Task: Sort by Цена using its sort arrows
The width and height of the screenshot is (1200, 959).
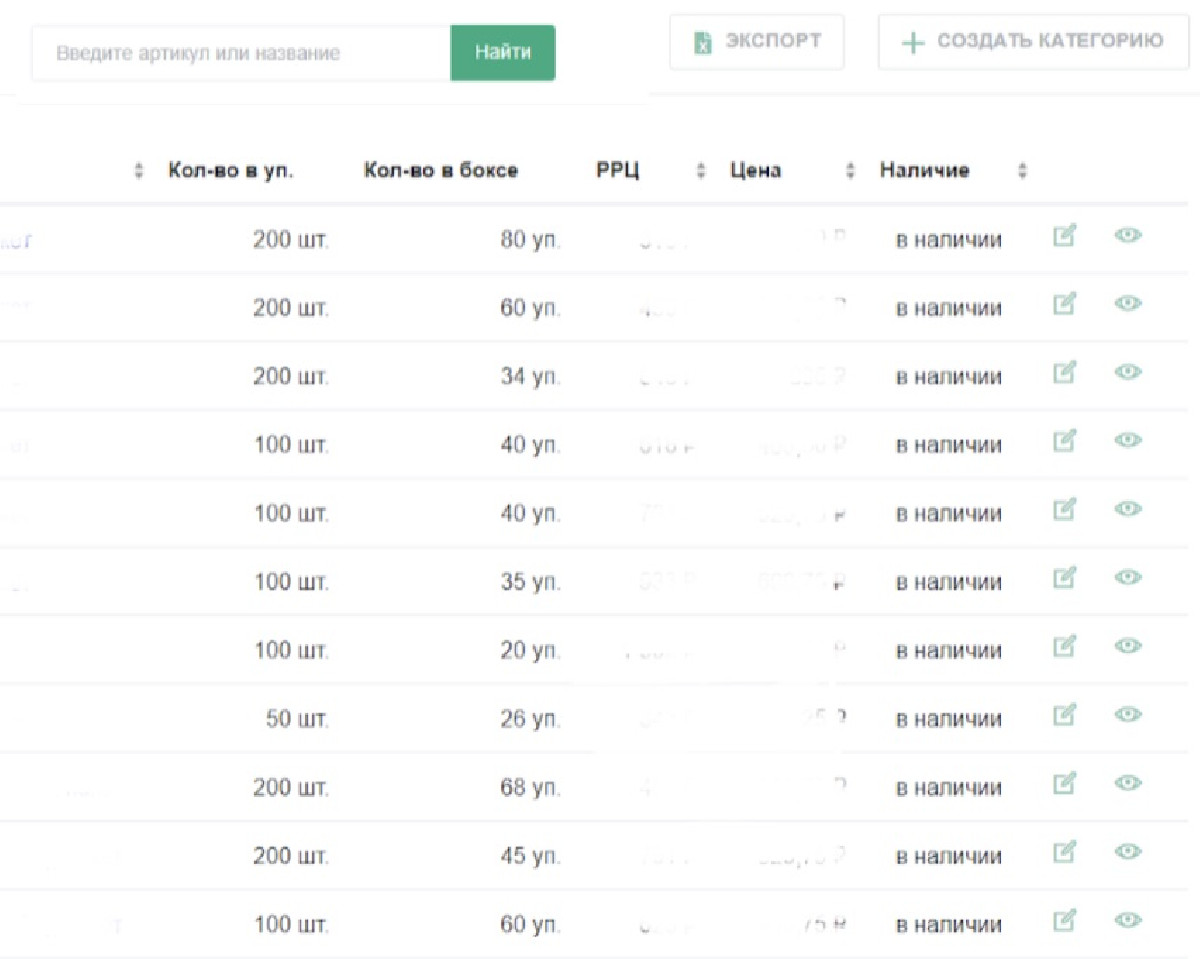Action: point(851,171)
